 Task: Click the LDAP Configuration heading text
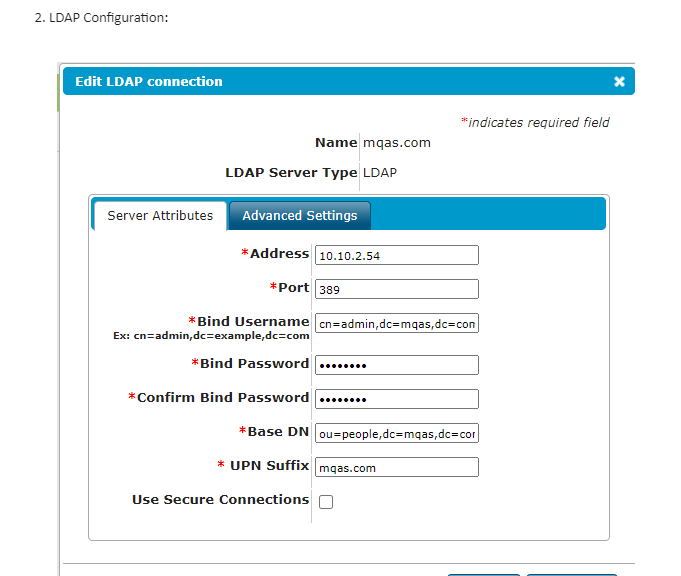coord(101,18)
